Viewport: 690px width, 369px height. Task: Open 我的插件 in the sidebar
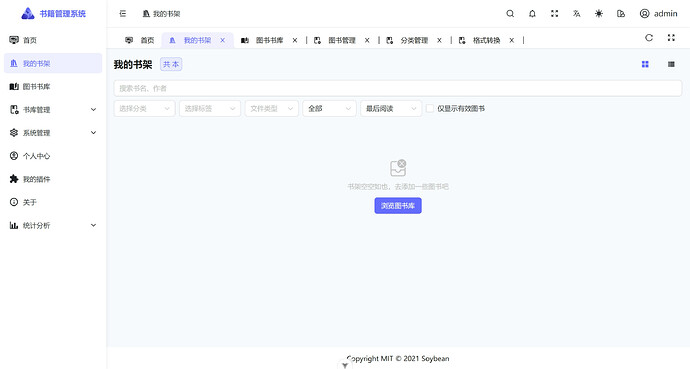point(53,179)
